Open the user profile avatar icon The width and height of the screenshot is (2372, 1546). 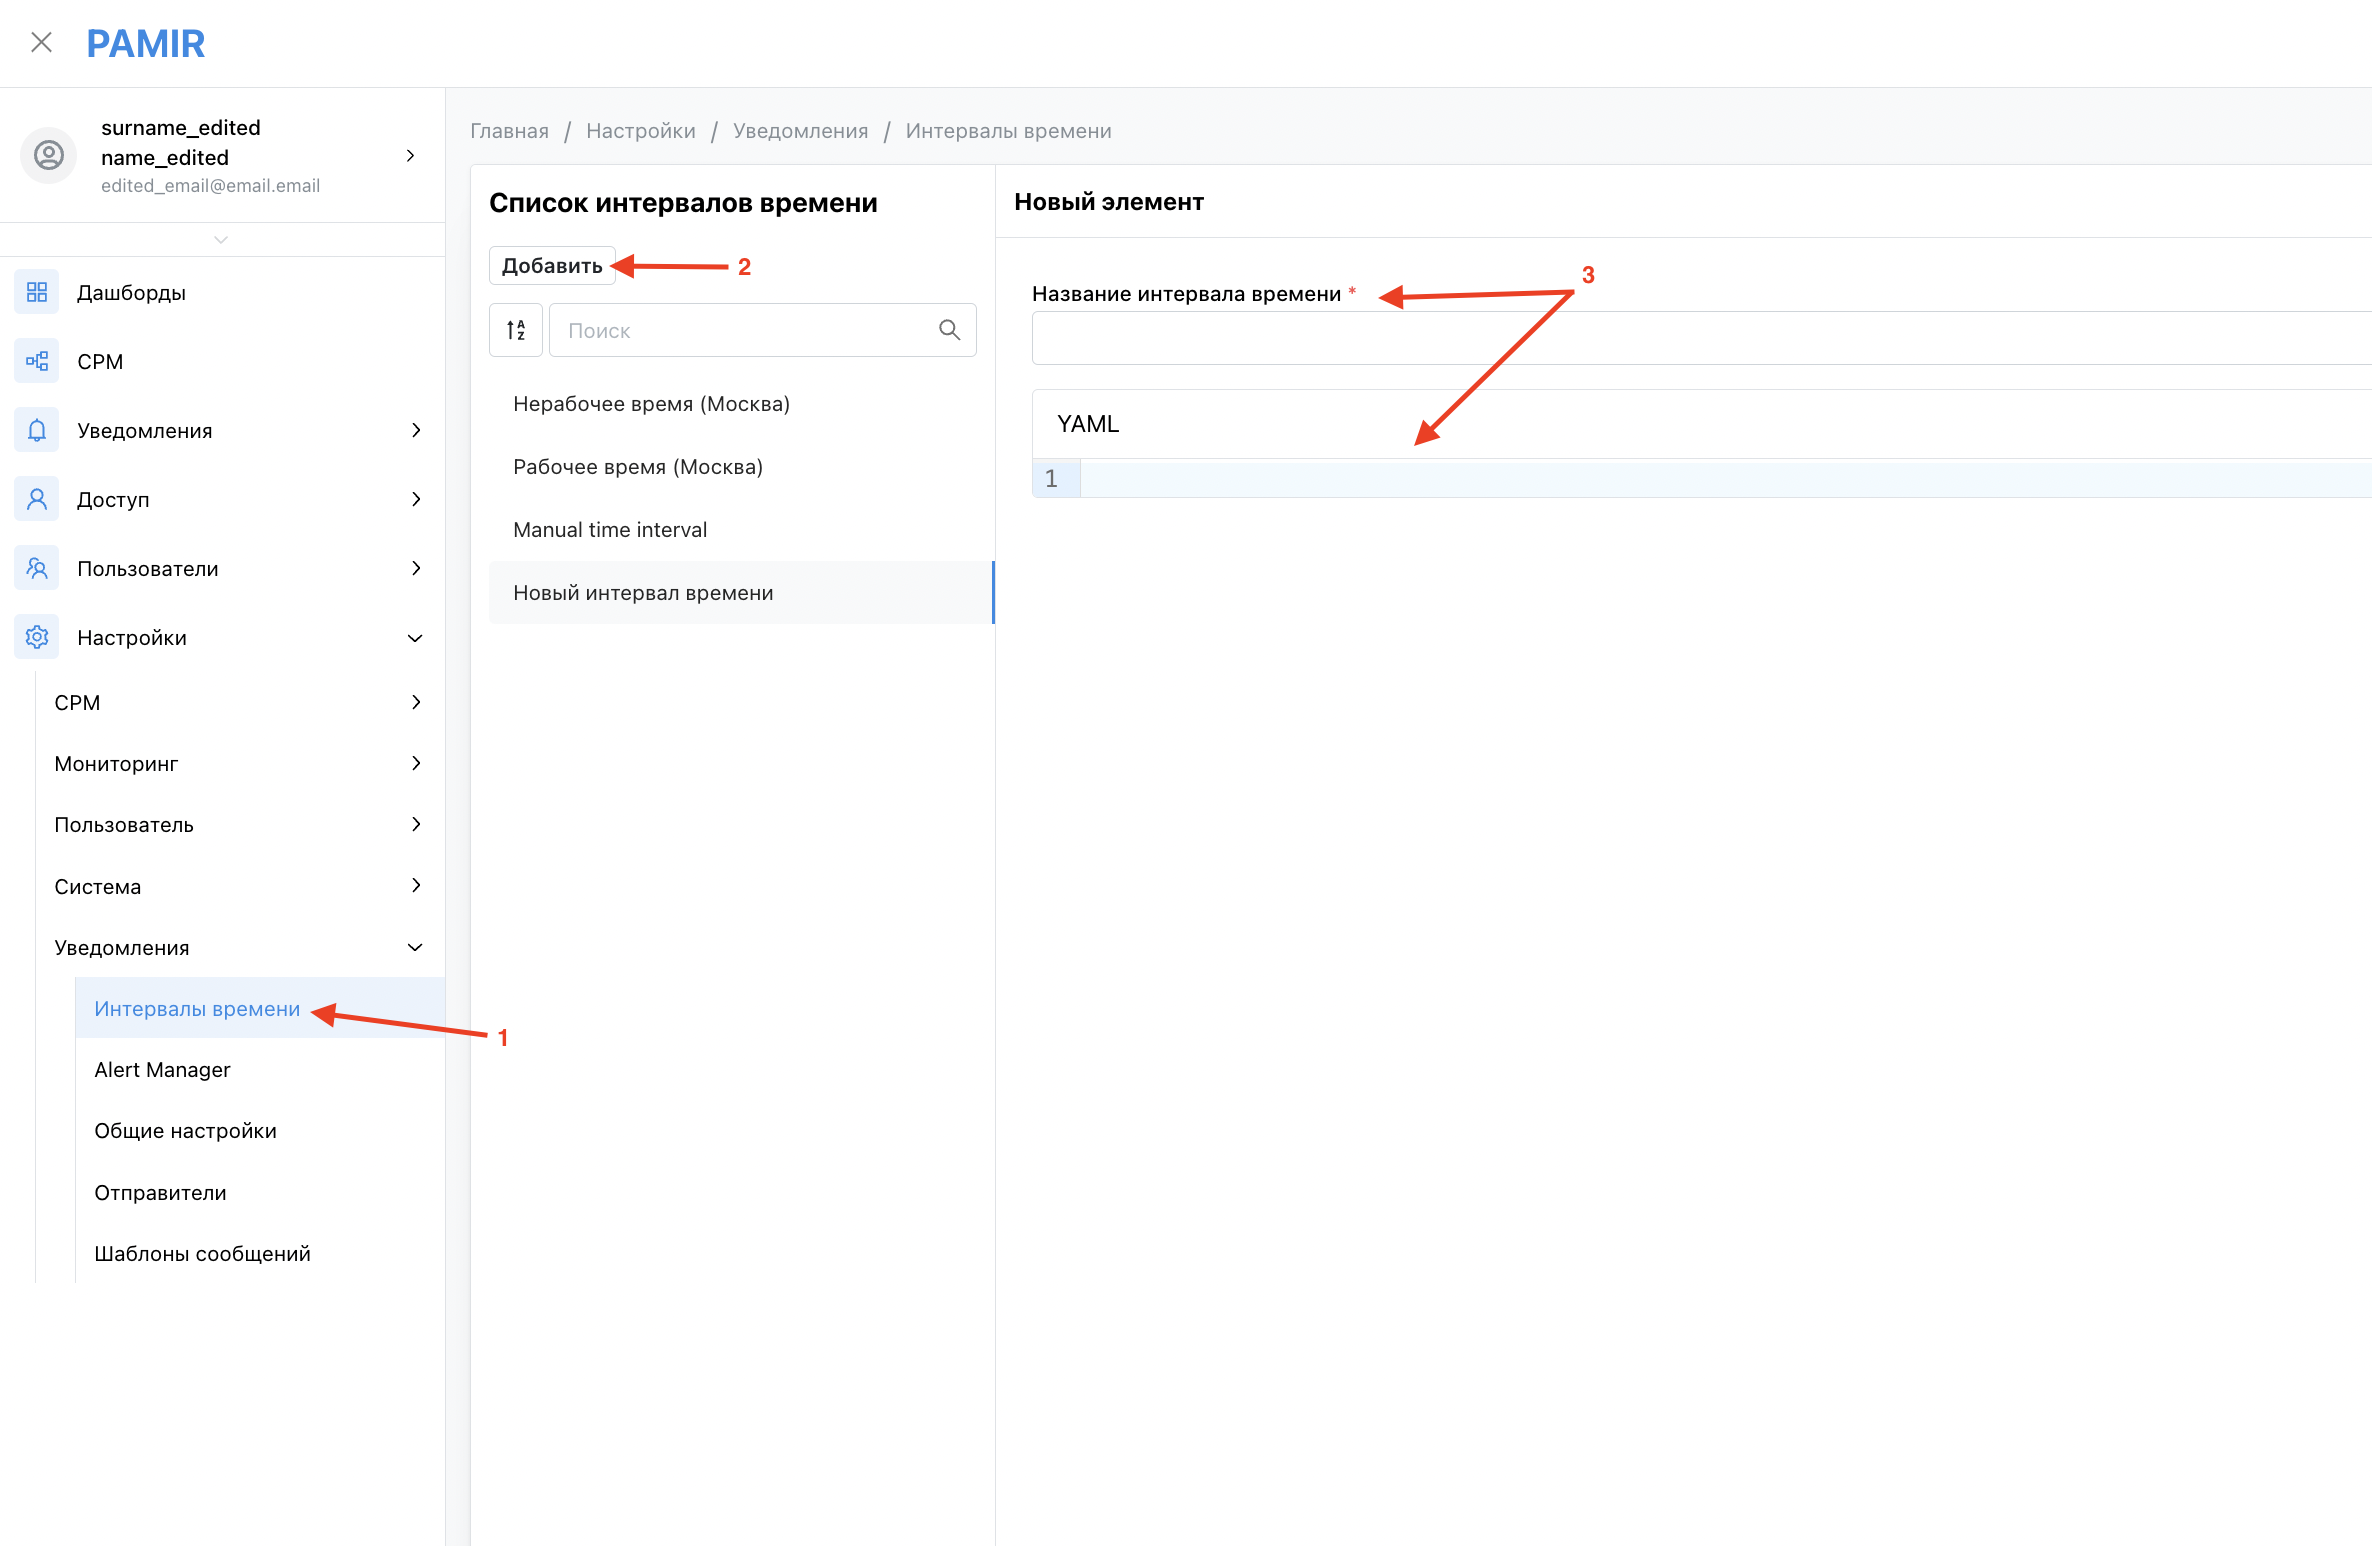pyautogui.click(x=49, y=155)
